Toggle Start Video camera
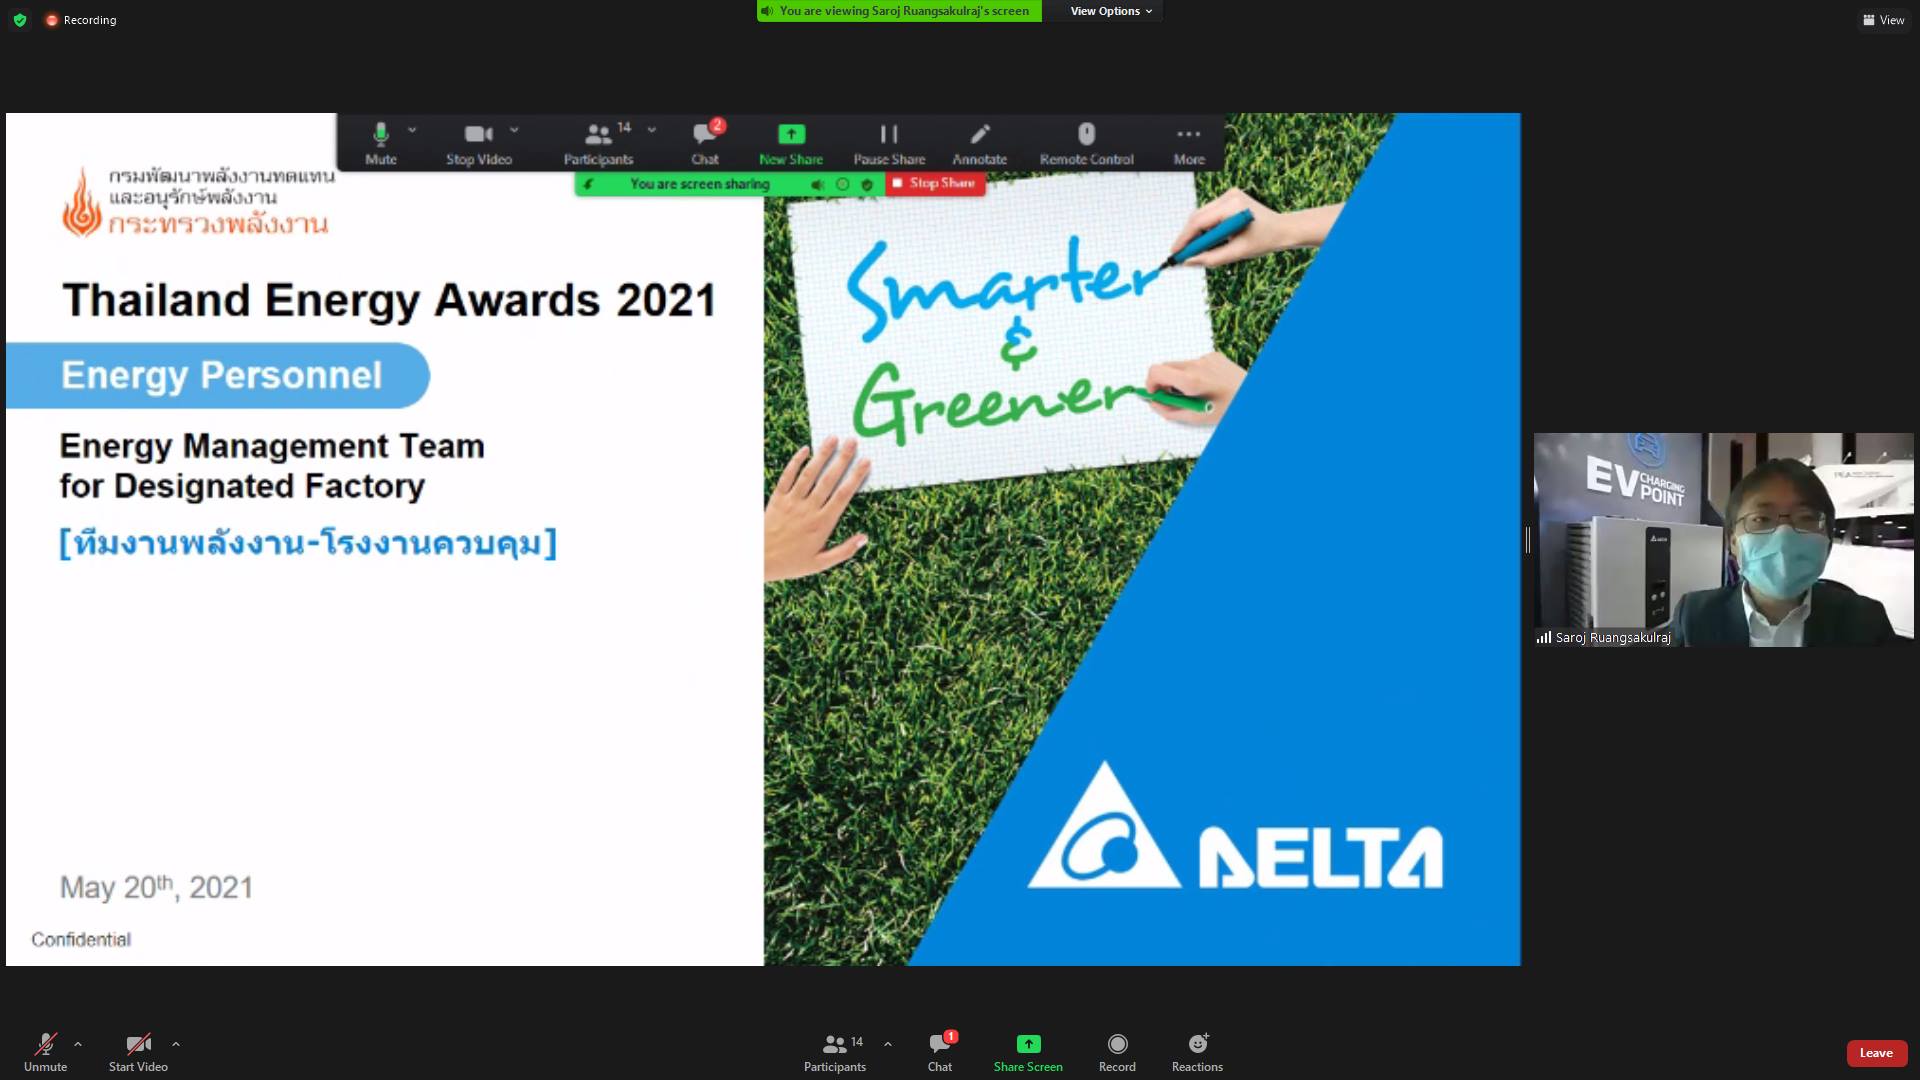This screenshot has width=1920, height=1080. pyautogui.click(x=138, y=1053)
